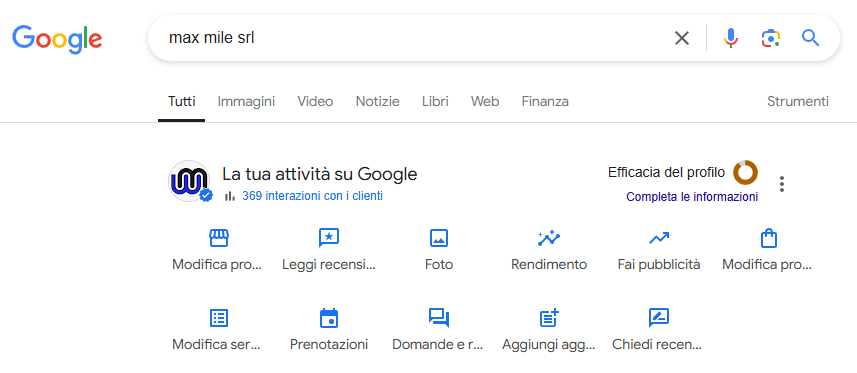Open the Leggi recensioni shortcut
Image resolution: width=857 pixels, height=373 pixels.
[x=329, y=250]
